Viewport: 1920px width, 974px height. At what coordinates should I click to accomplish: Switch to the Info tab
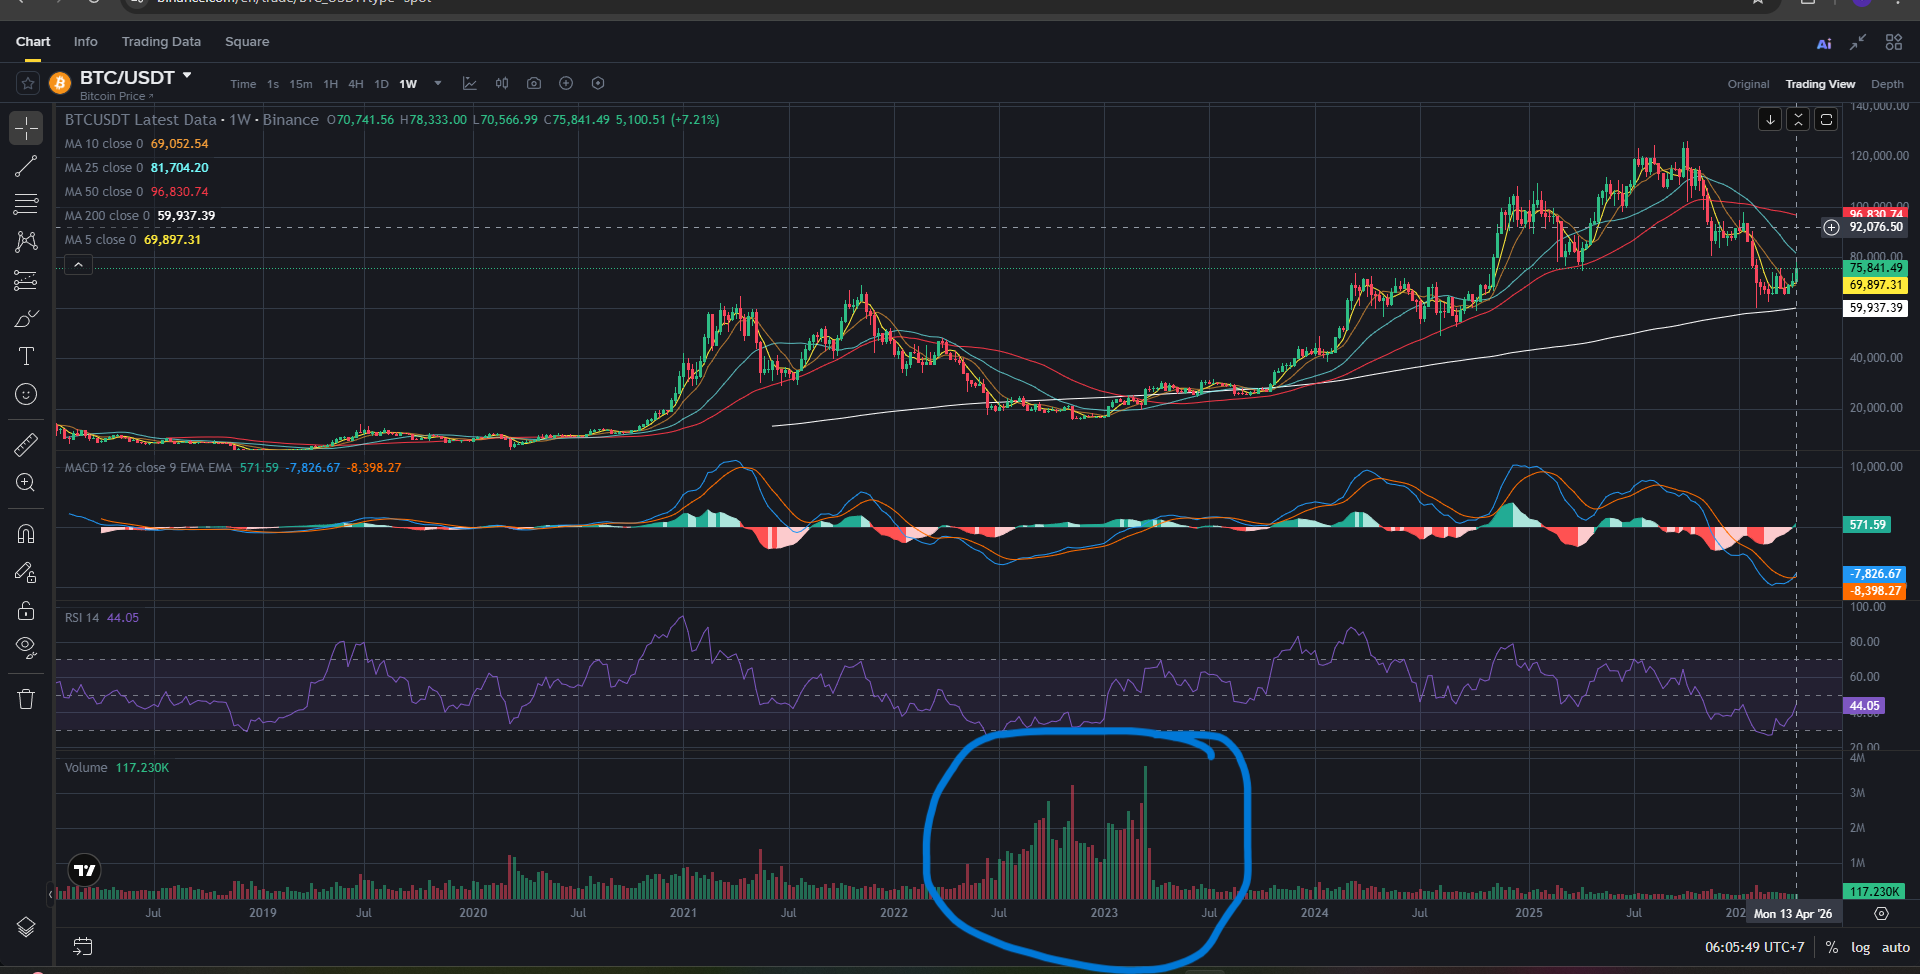[x=86, y=42]
